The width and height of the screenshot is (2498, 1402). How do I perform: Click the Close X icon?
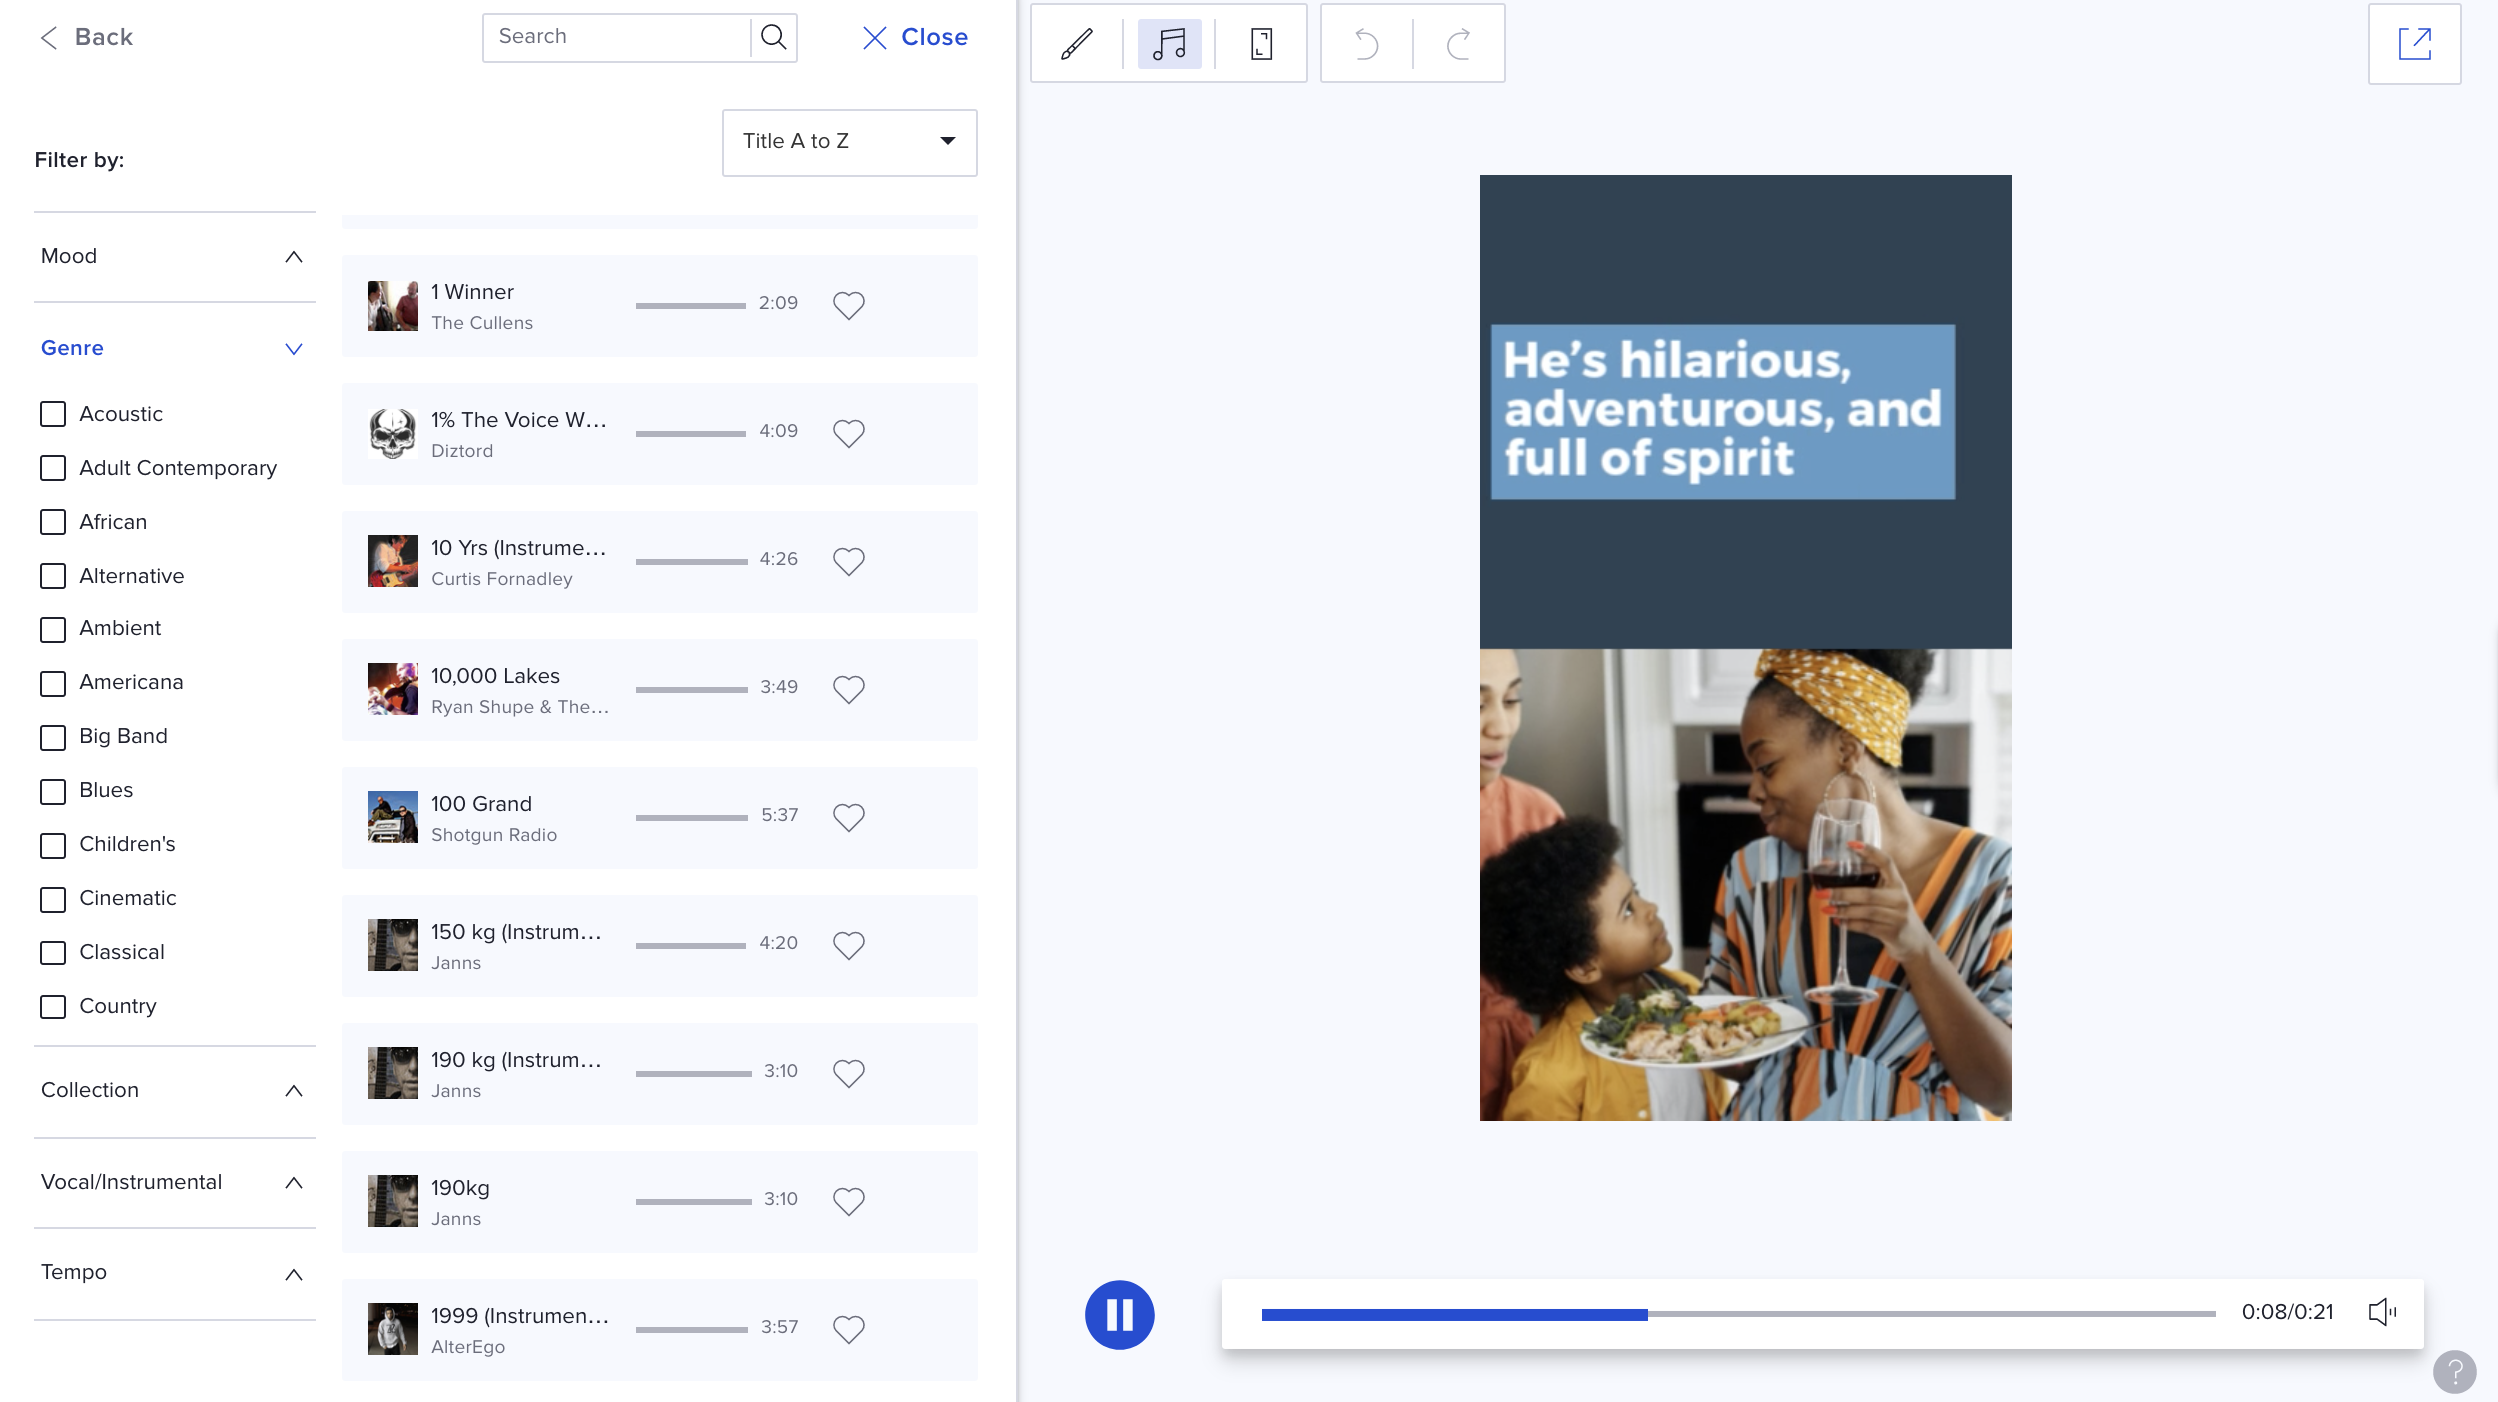pyautogui.click(x=874, y=37)
